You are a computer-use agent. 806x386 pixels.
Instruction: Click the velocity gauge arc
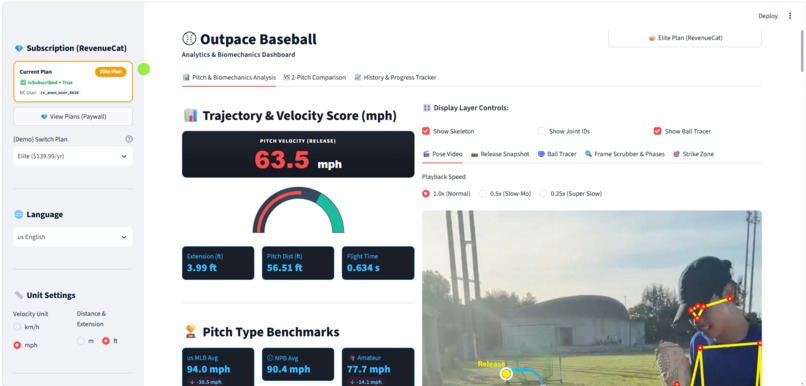pos(298,210)
